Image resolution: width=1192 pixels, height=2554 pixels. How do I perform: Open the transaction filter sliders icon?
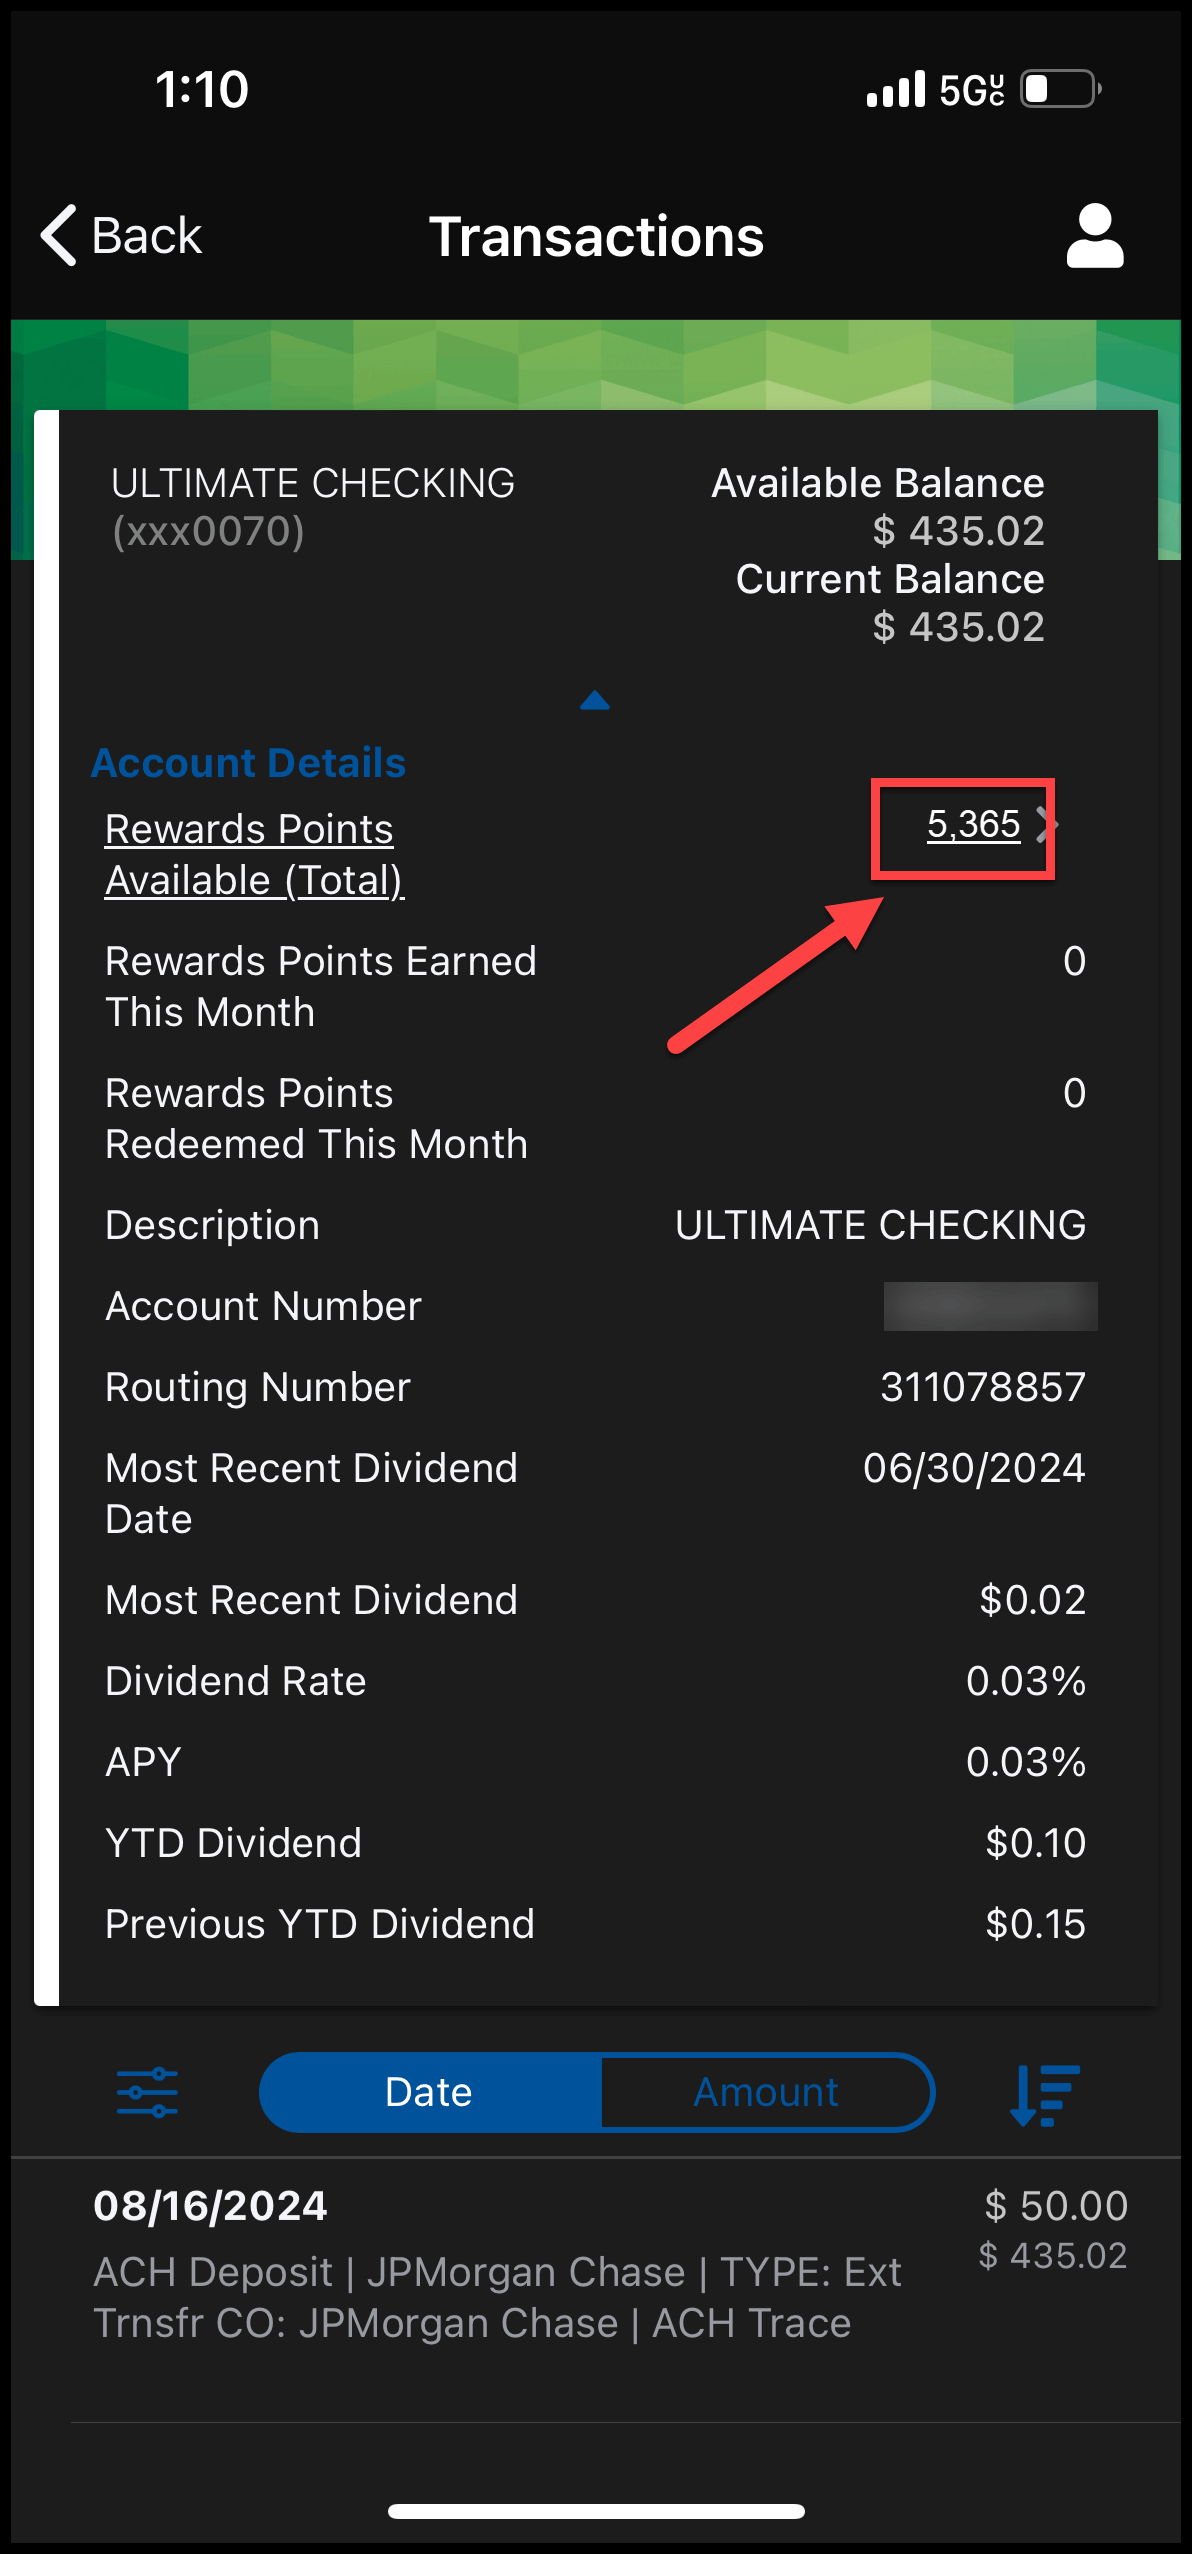pos(147,2092)
